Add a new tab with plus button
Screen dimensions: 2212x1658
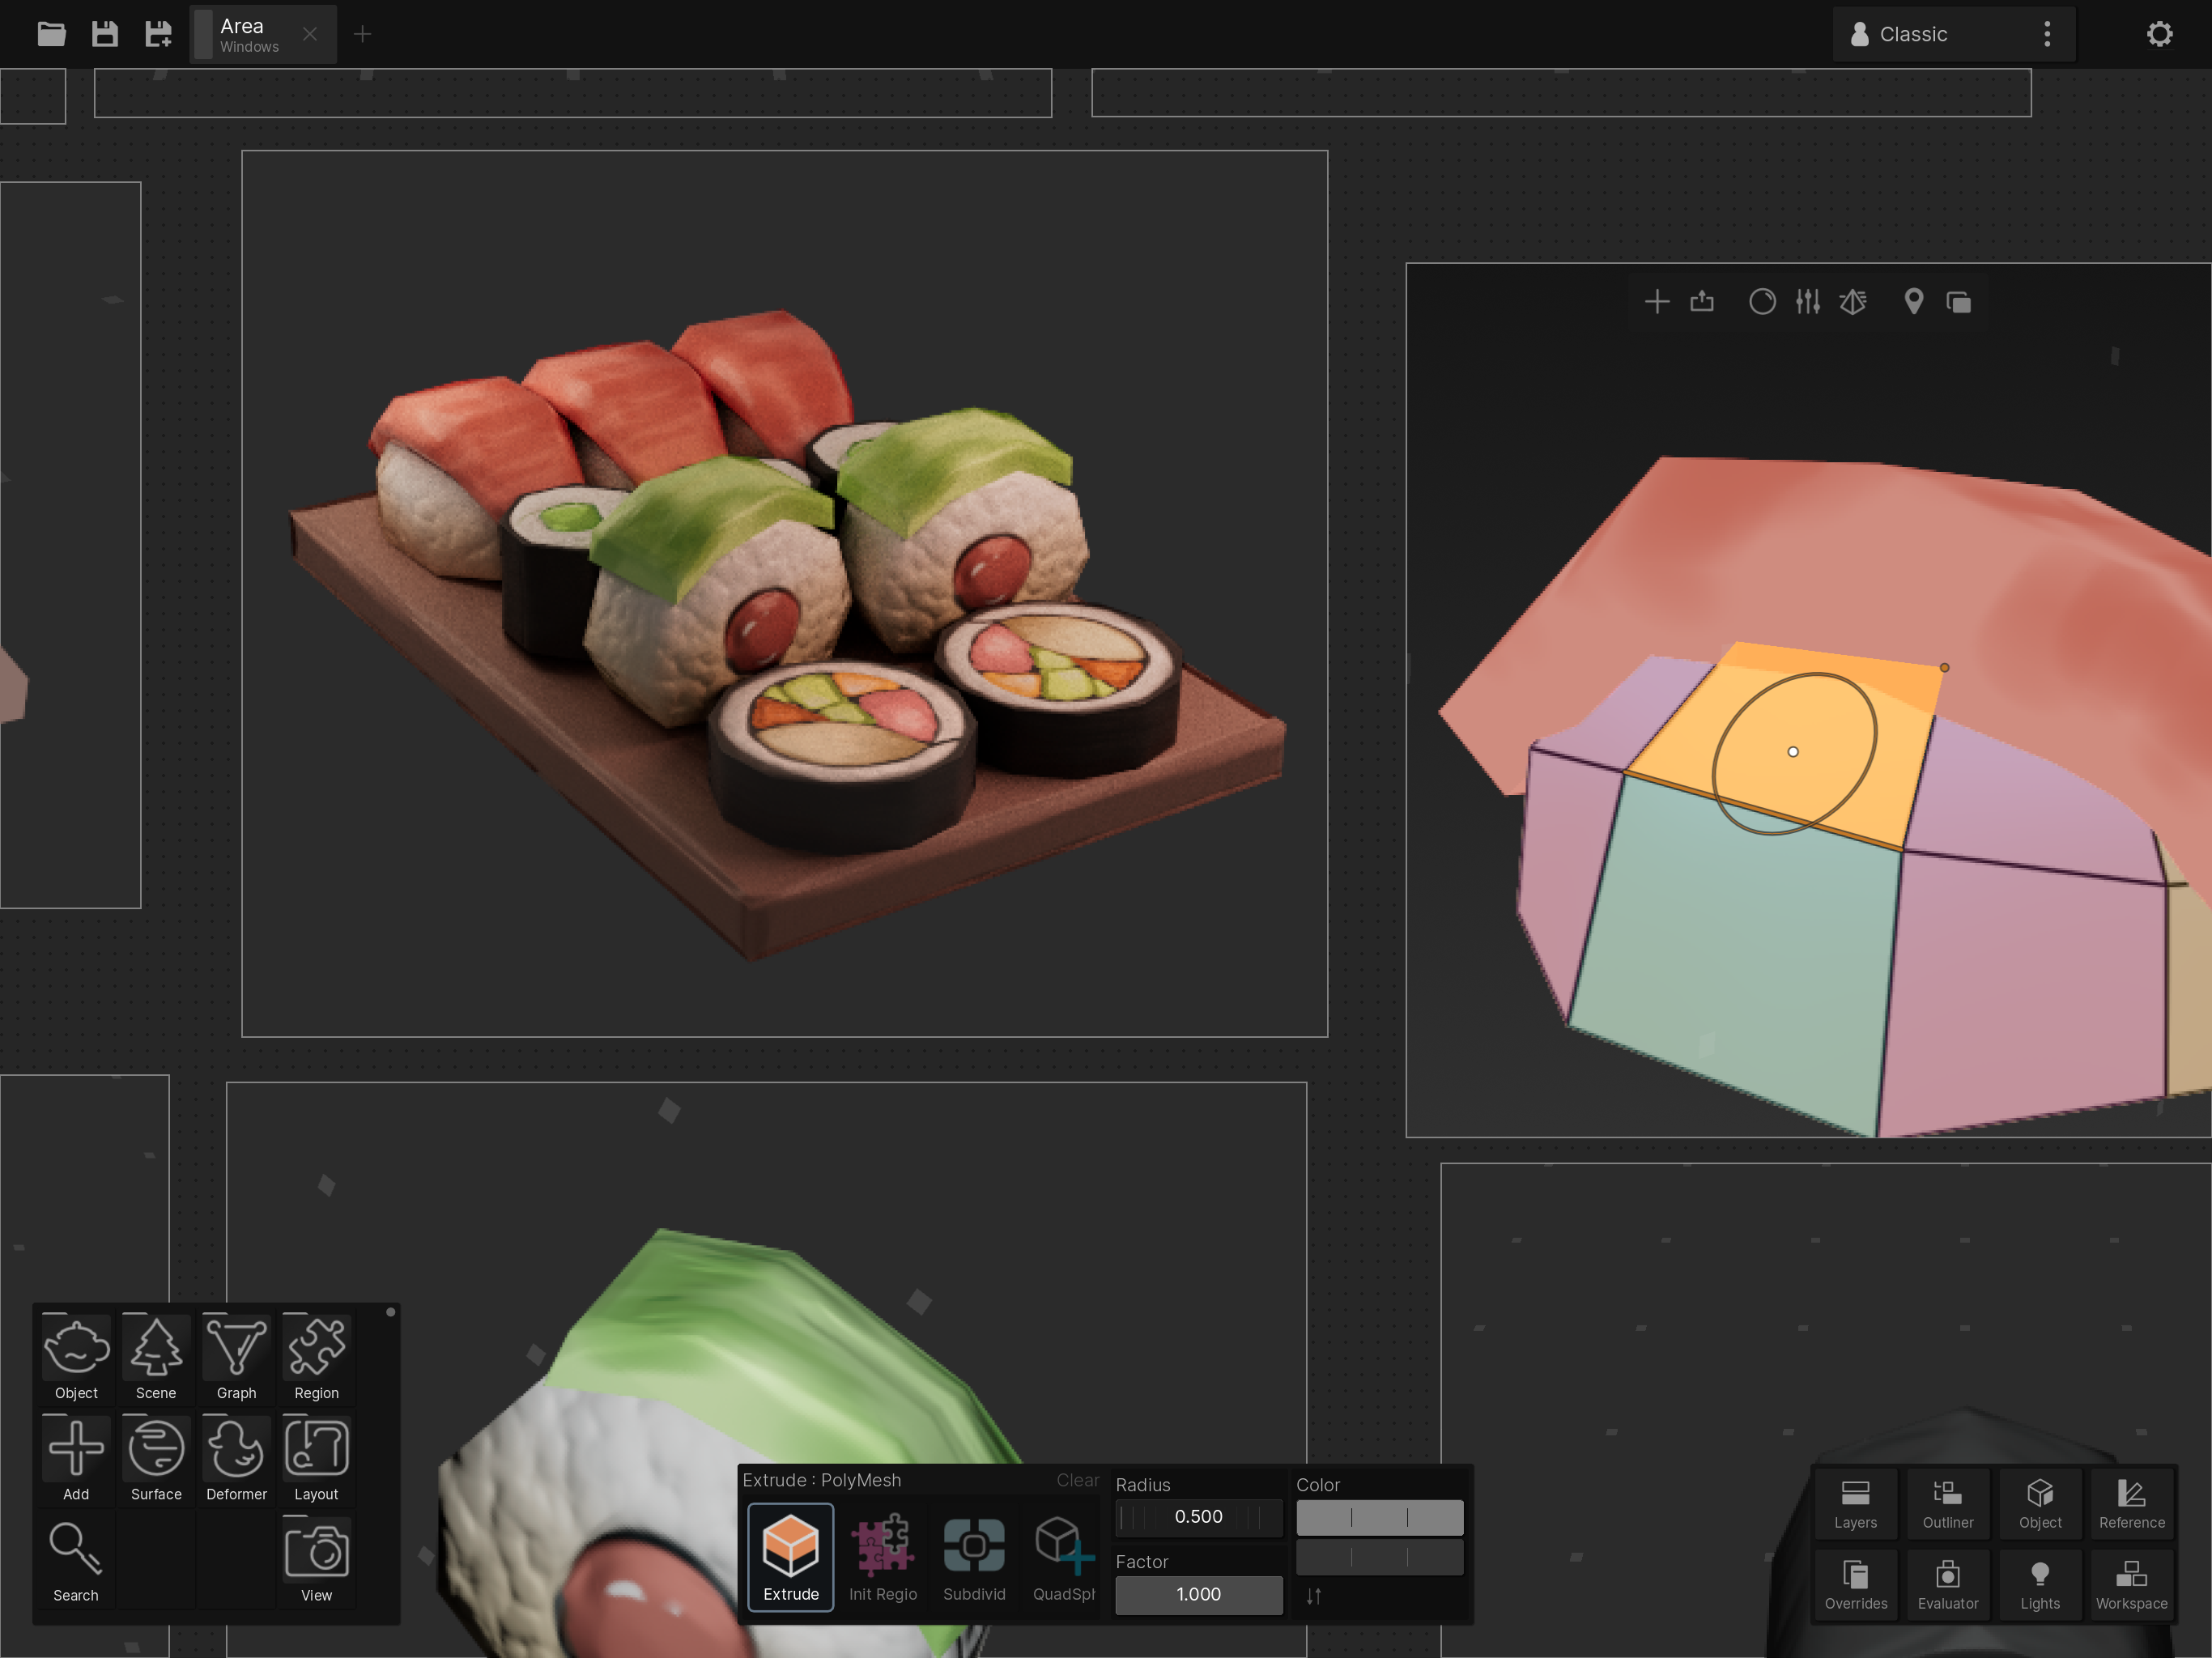pos(363,34)
